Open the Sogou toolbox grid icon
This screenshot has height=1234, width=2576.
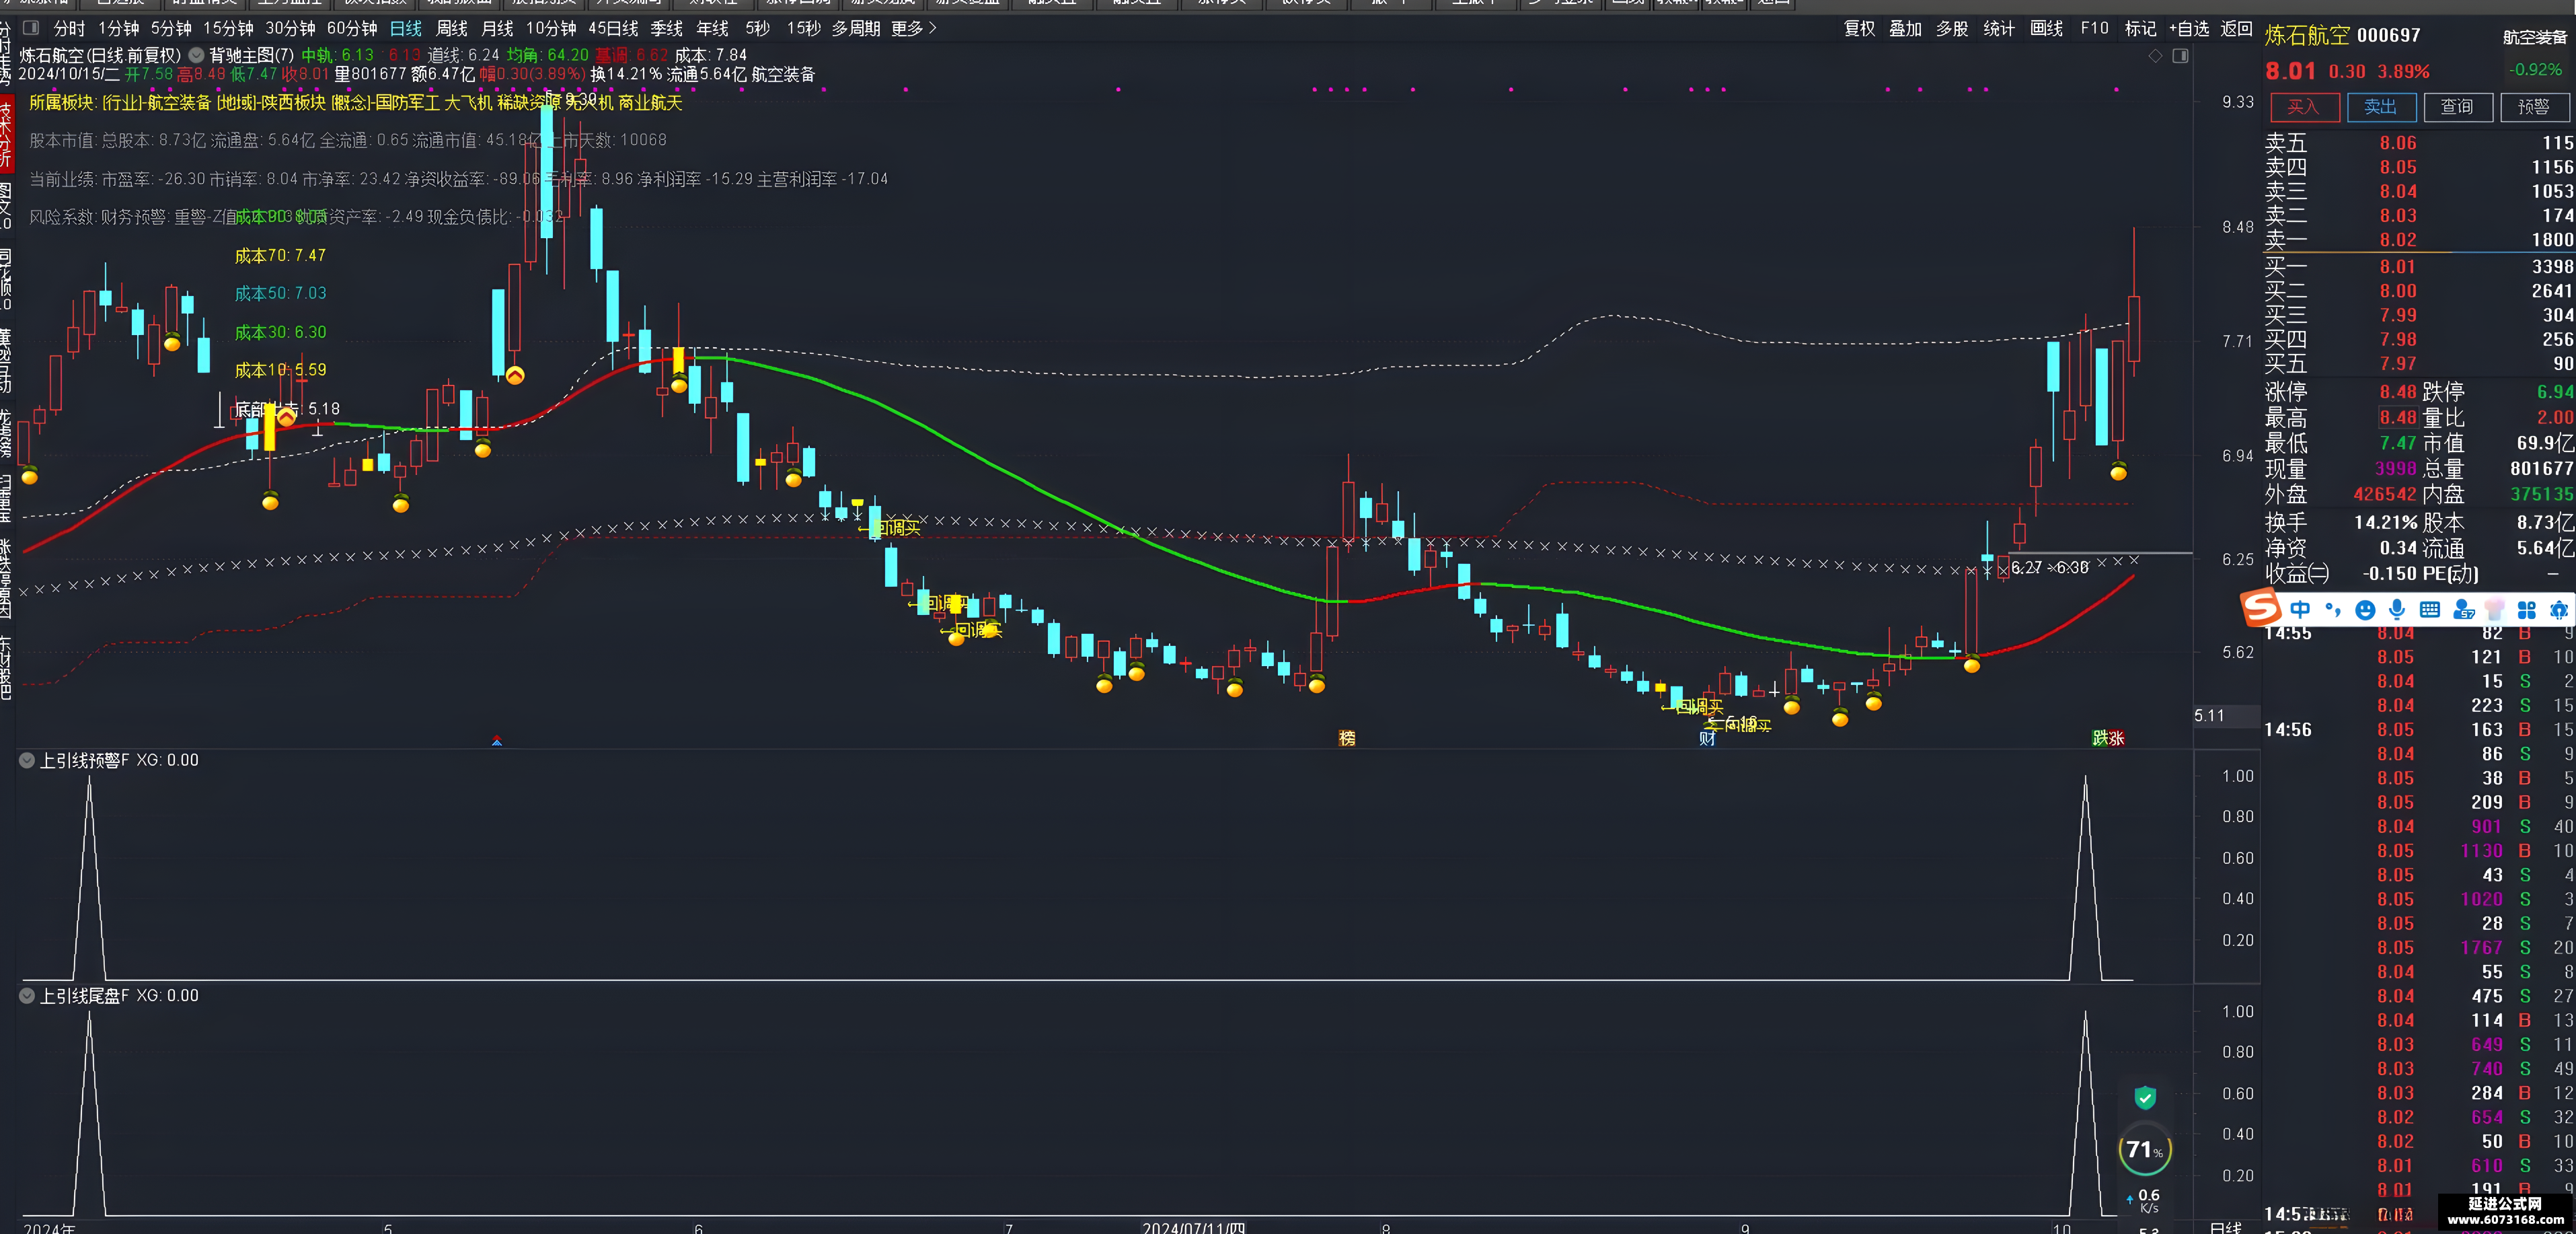(2527, 610)
